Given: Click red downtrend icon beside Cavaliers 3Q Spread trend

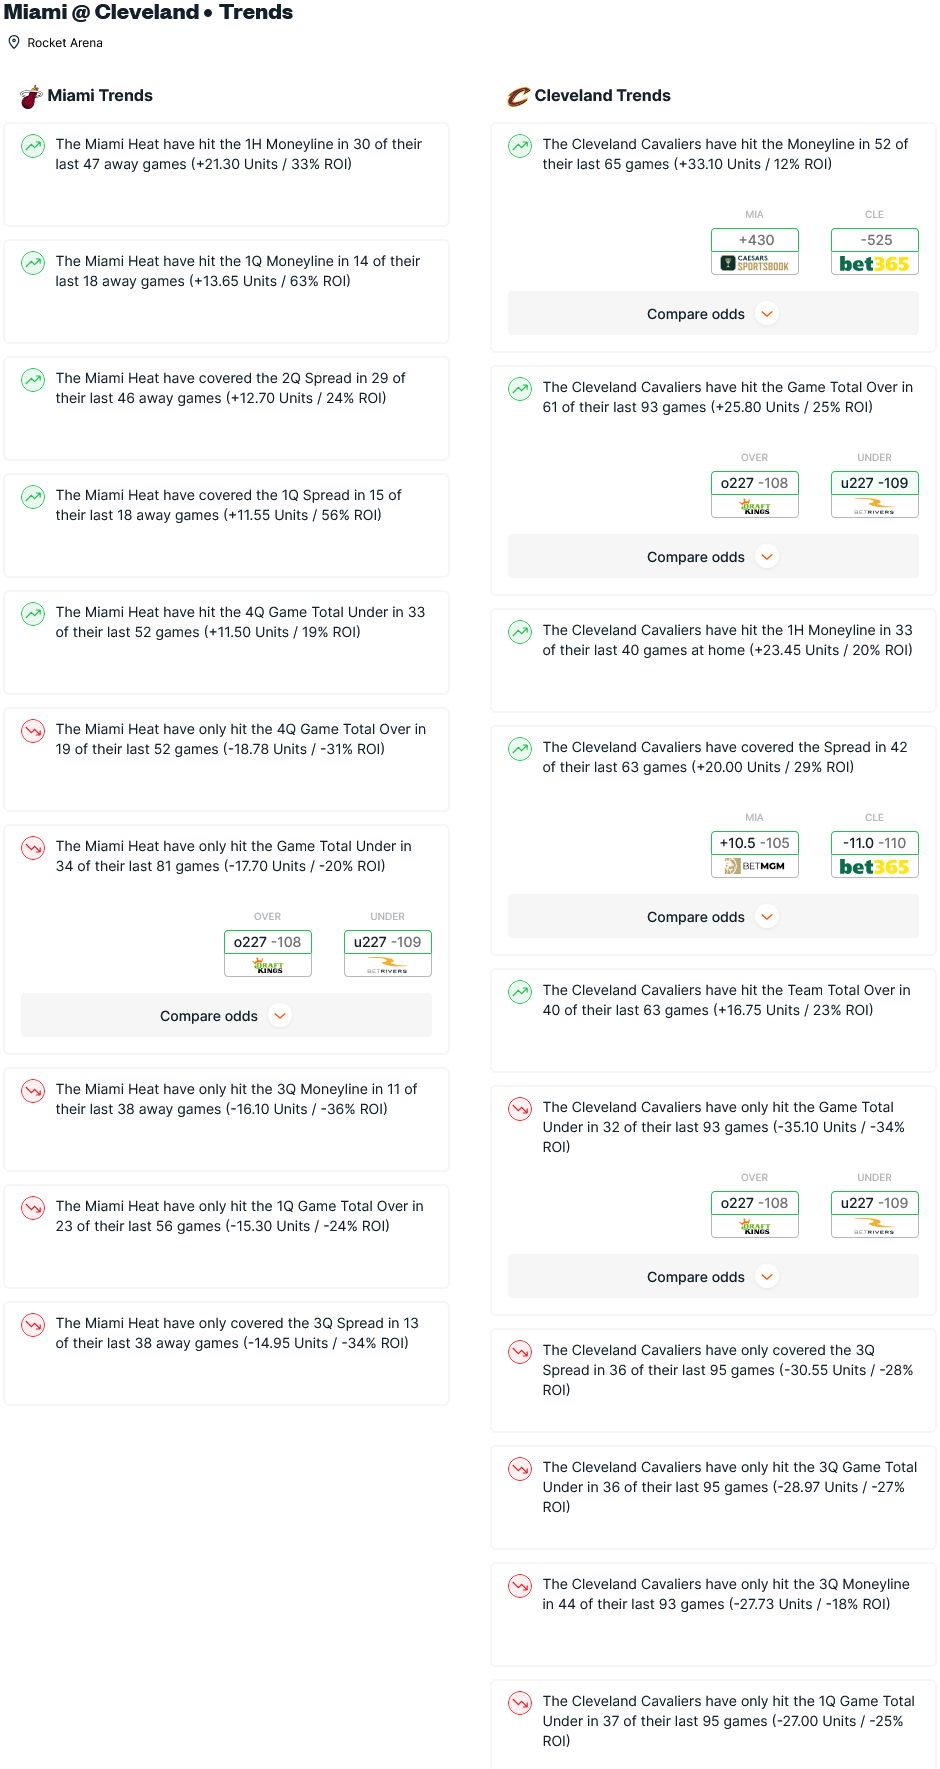Looking at the screenshot, I should point(520,1352).
